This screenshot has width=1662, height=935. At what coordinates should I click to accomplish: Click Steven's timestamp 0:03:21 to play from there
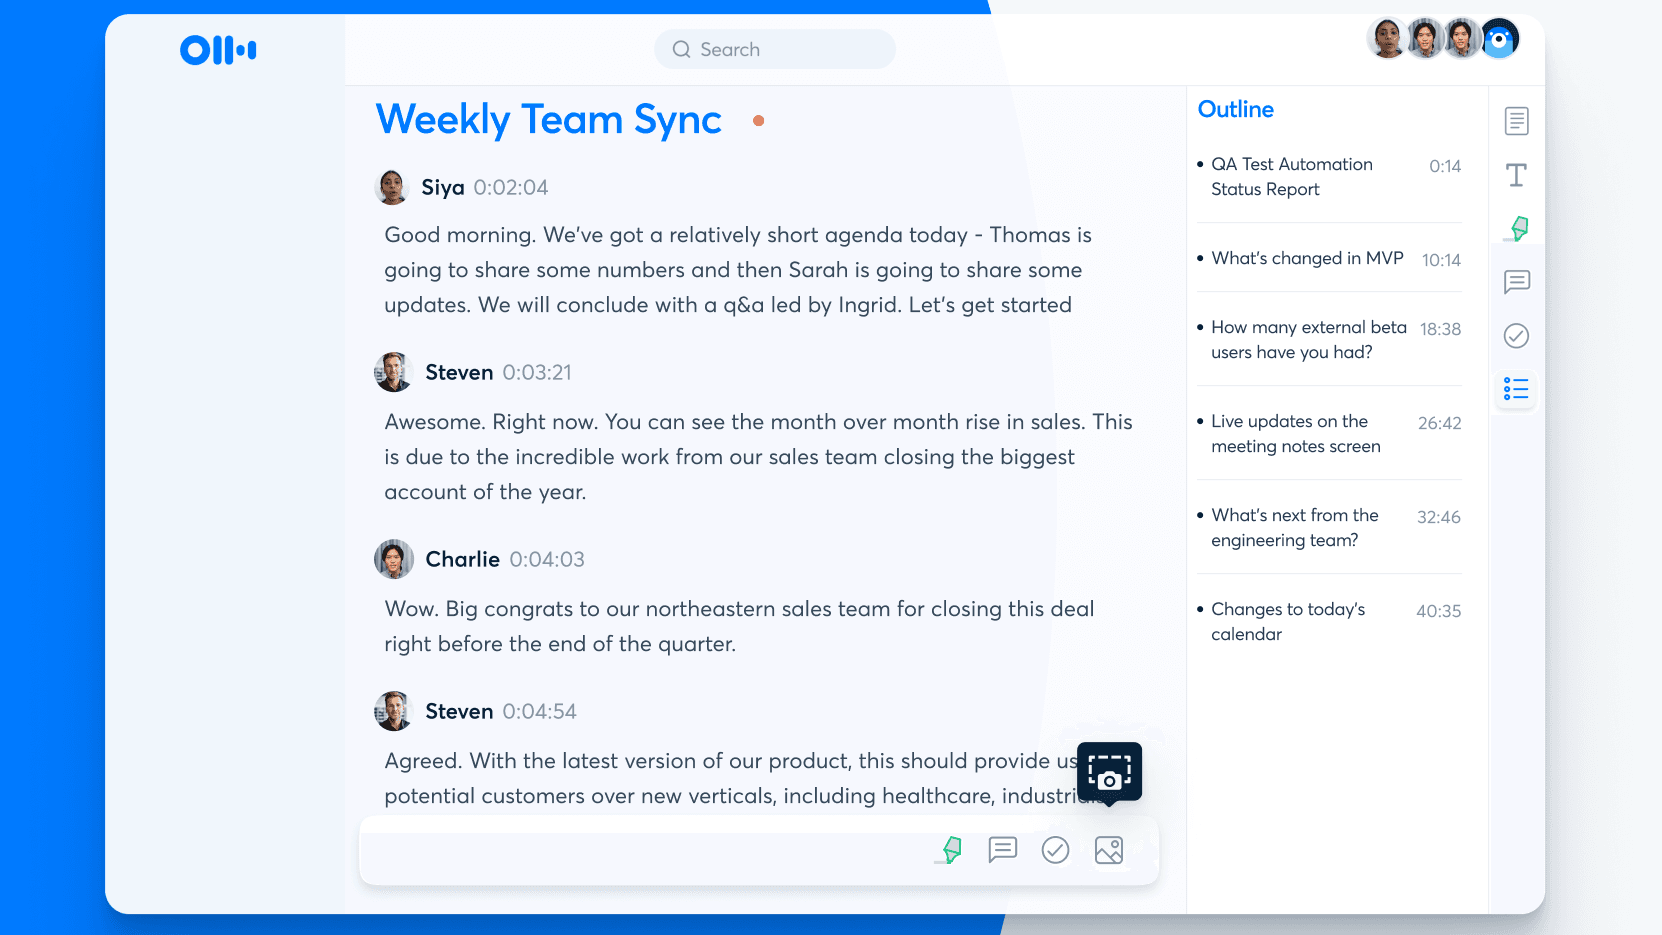pyautogui.click(x=537, y=372)
